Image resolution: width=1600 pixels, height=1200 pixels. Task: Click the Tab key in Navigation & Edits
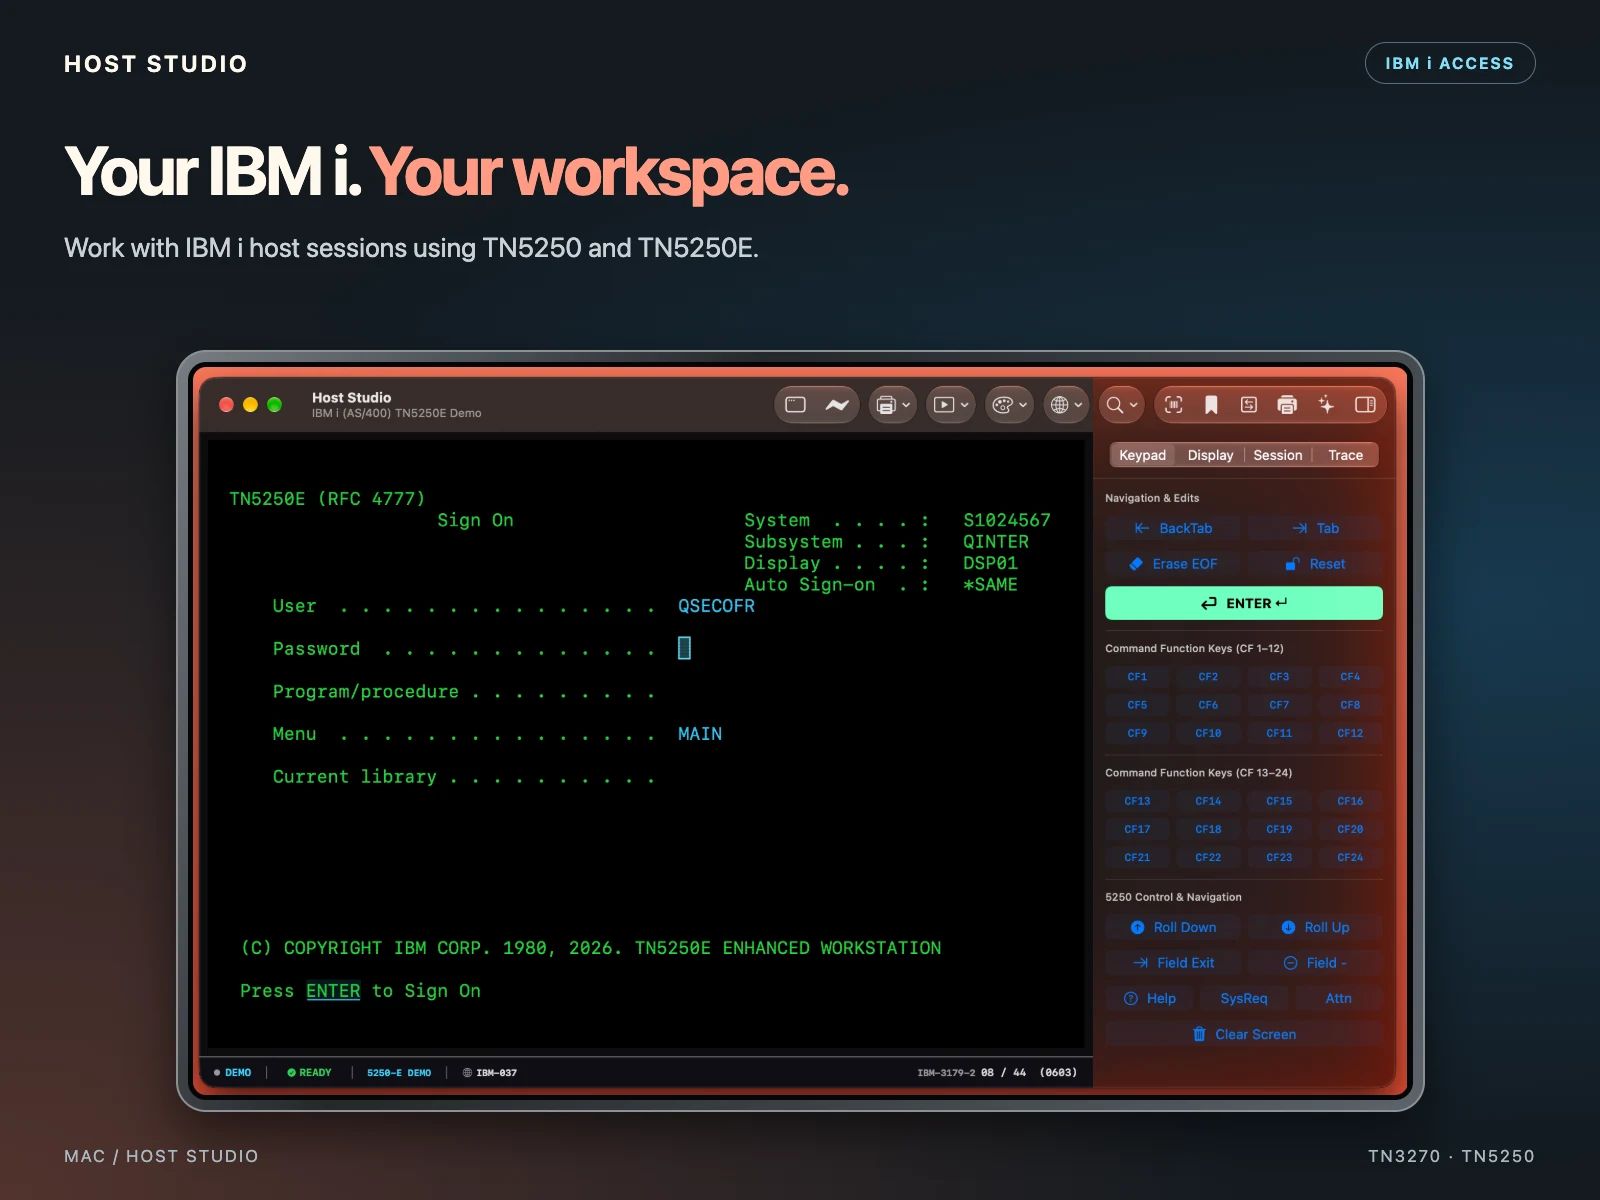tap(1315, 528)
